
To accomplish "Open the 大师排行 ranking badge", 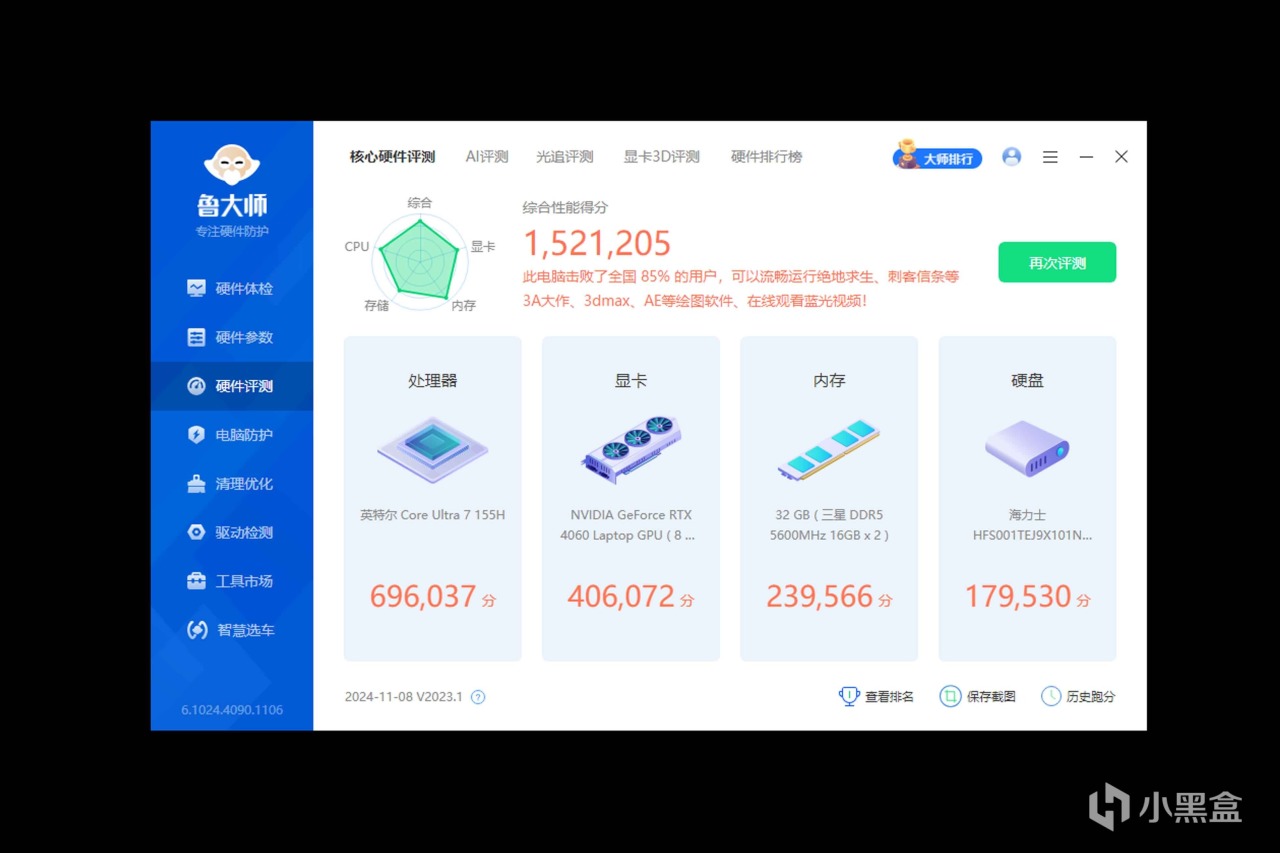I will click(938, 157).
